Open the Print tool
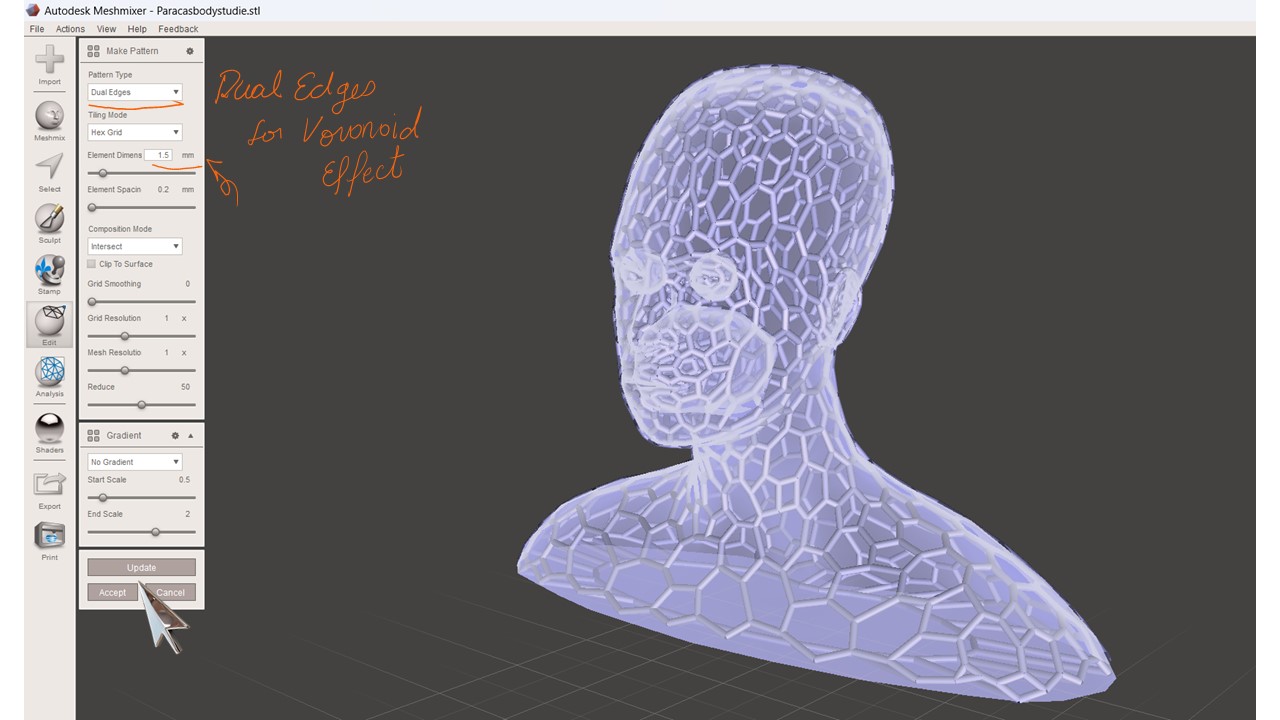The width and height of the screenshot is (1280, 720). pos(49,541)
